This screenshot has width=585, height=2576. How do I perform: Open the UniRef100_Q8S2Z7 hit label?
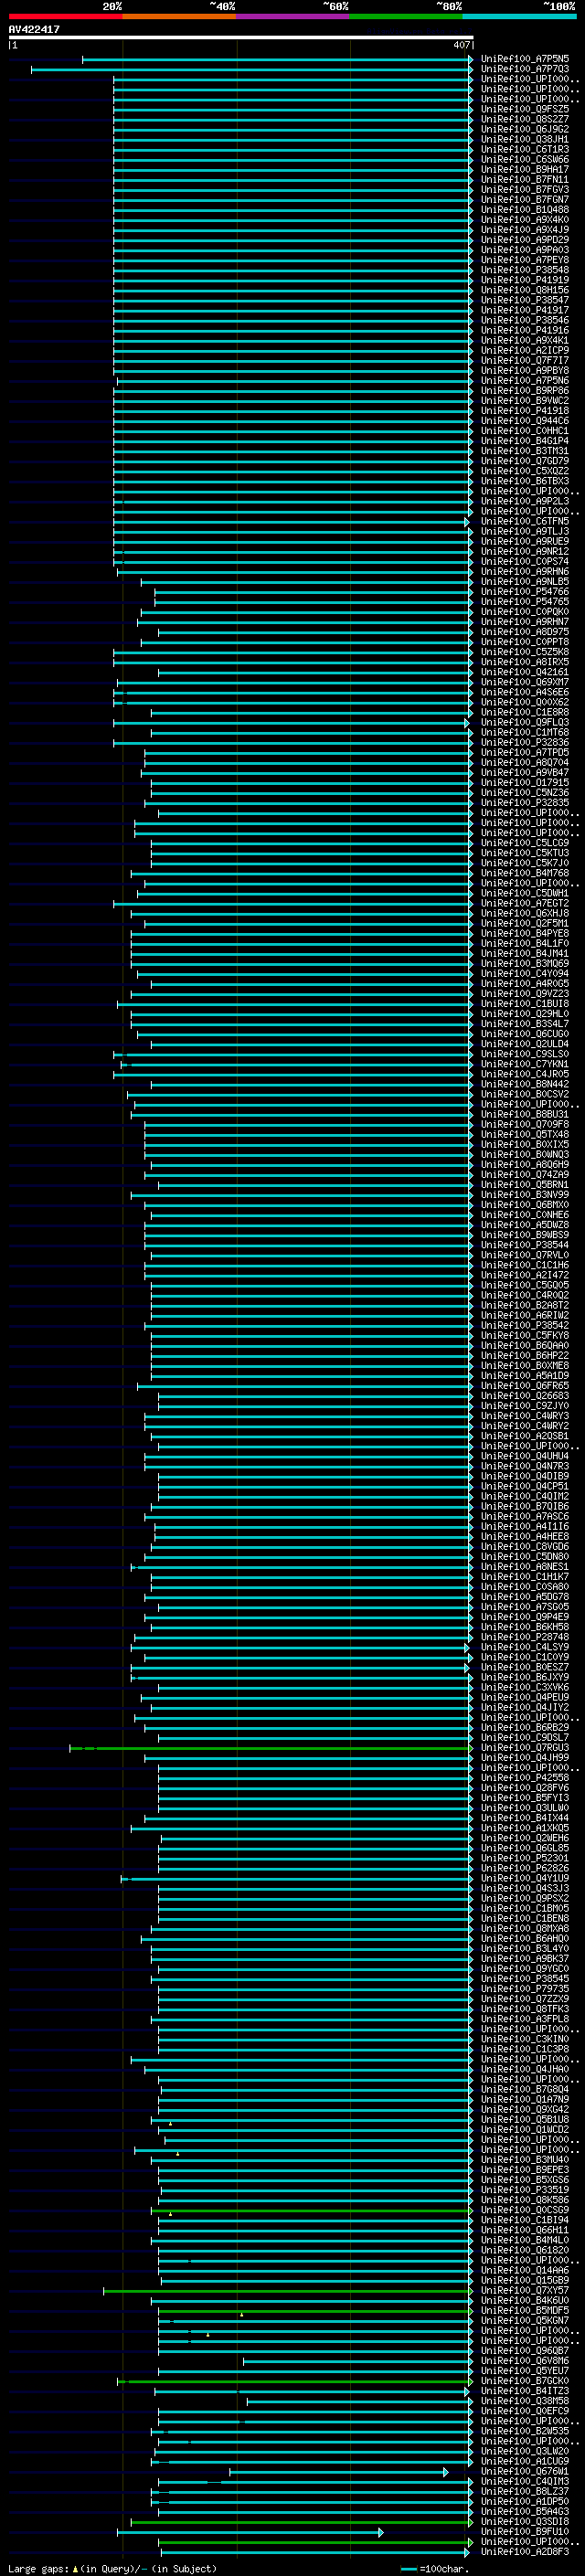click(525, 119)
